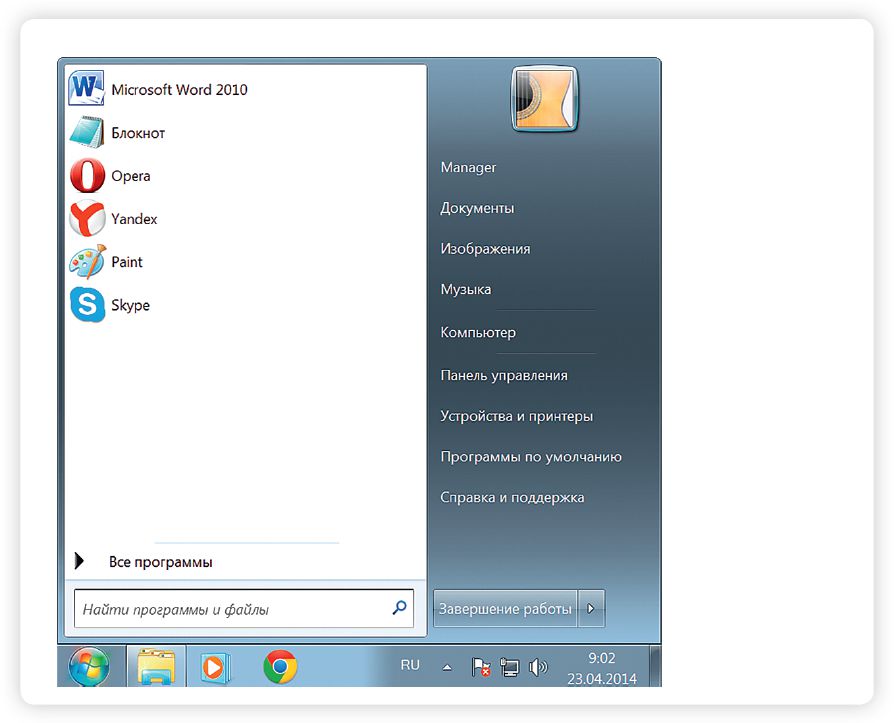Launch Блокнот via its notepad icon
This screenshot has width=894, height=723.
(87, 132)
